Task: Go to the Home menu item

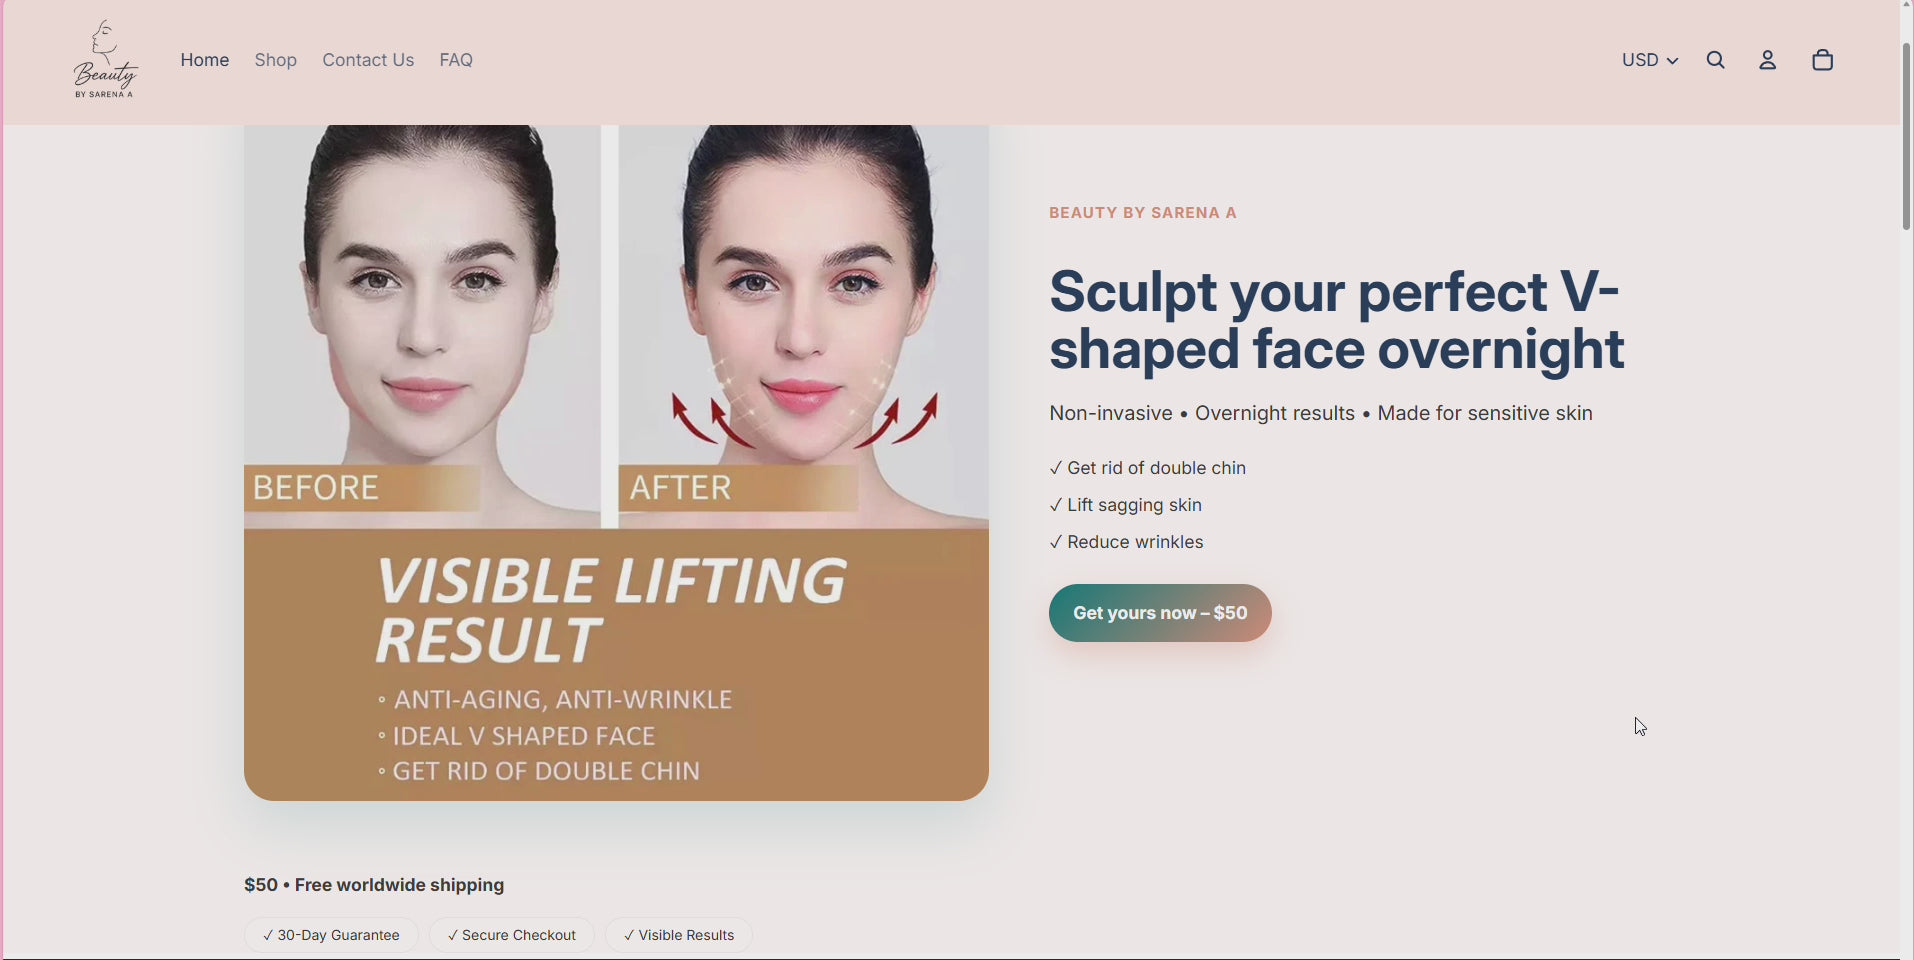Action: 205,60
